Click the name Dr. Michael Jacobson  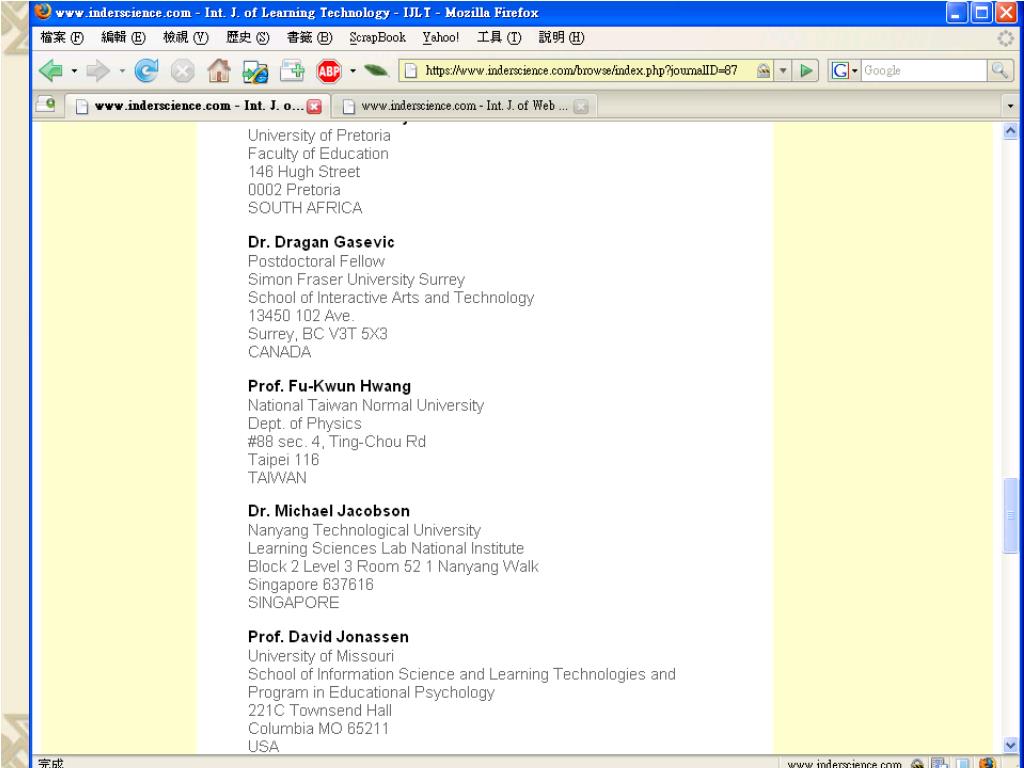328,511
